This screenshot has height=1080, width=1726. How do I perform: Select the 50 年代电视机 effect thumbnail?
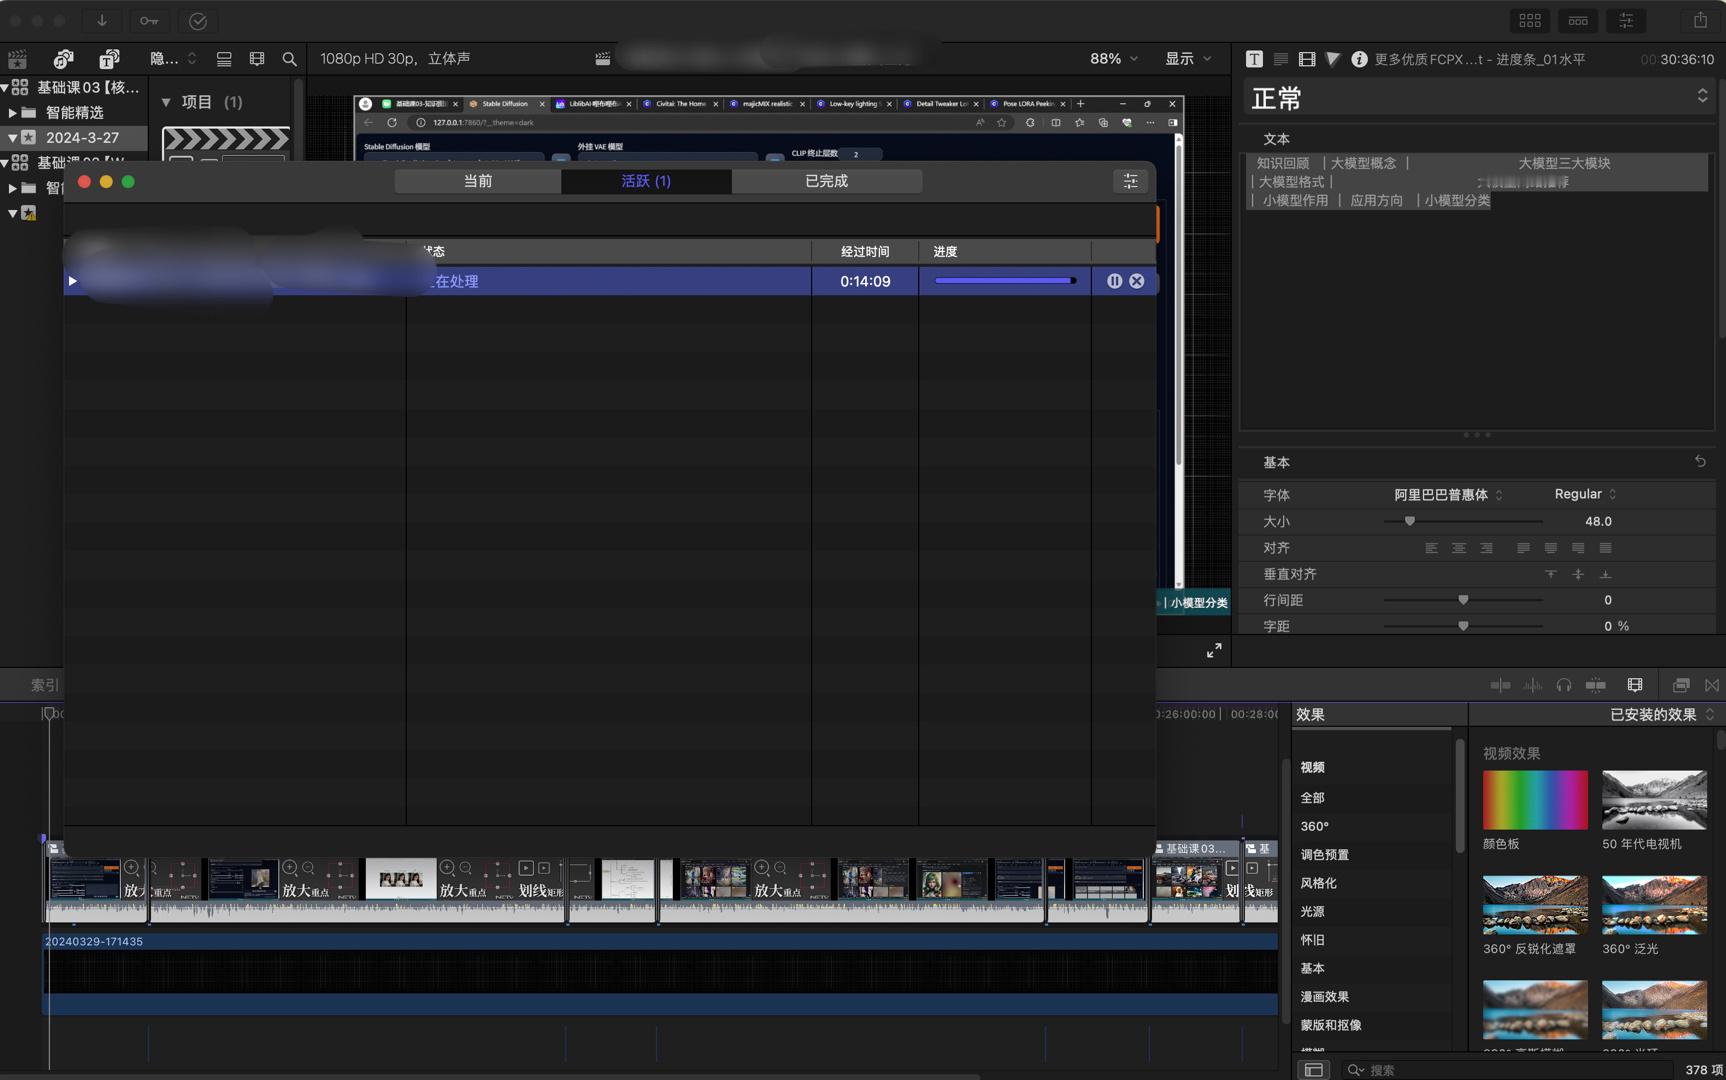click(x=1654, y=800)
